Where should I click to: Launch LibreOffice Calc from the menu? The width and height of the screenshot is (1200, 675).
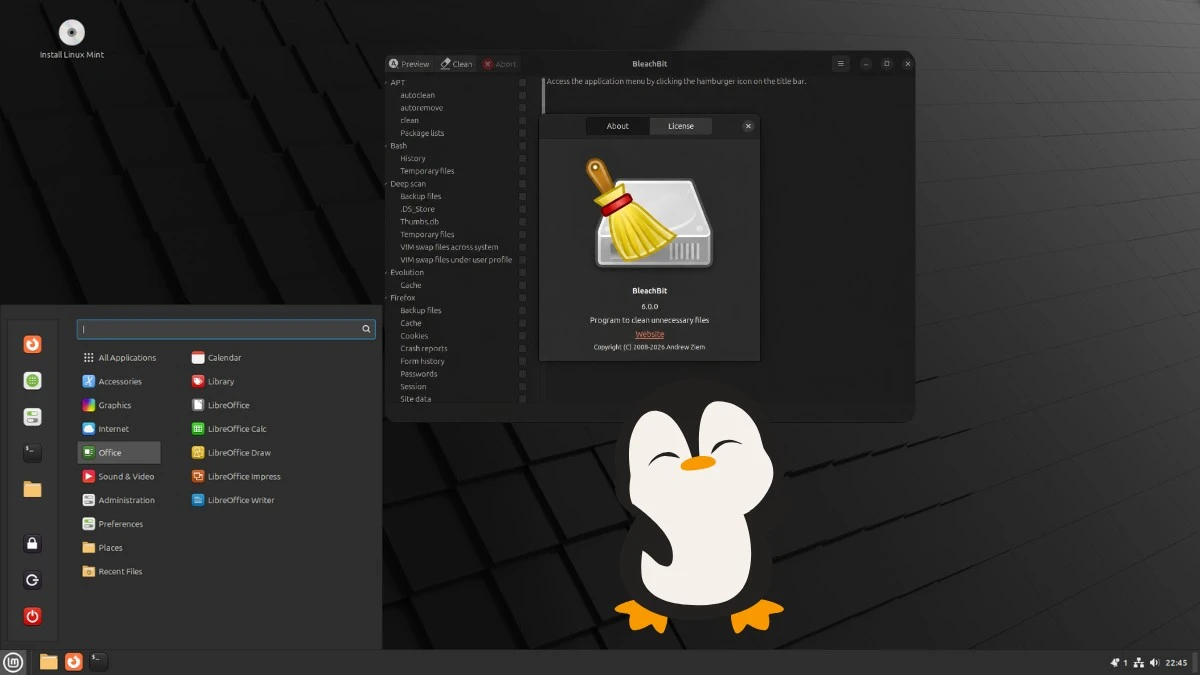(x=237, y=428)
